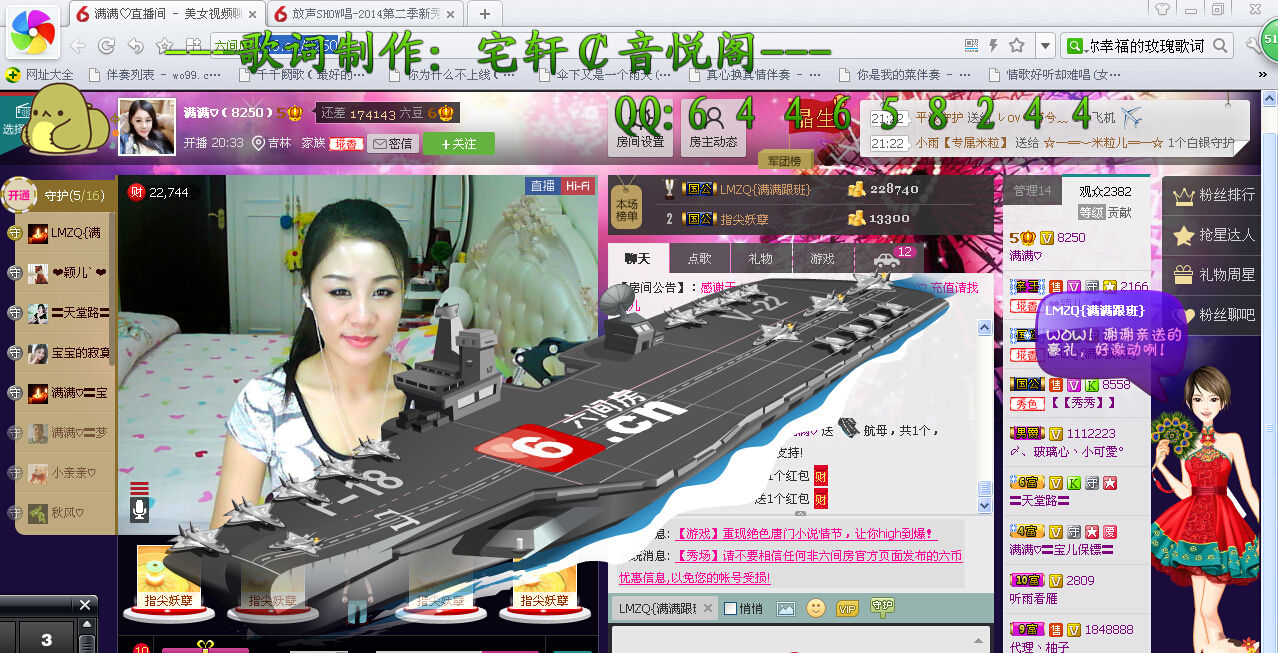The width and height of the screenshot is (1278, 653).
Task: Click 开通 guardian activation badge
Action: 19,196
